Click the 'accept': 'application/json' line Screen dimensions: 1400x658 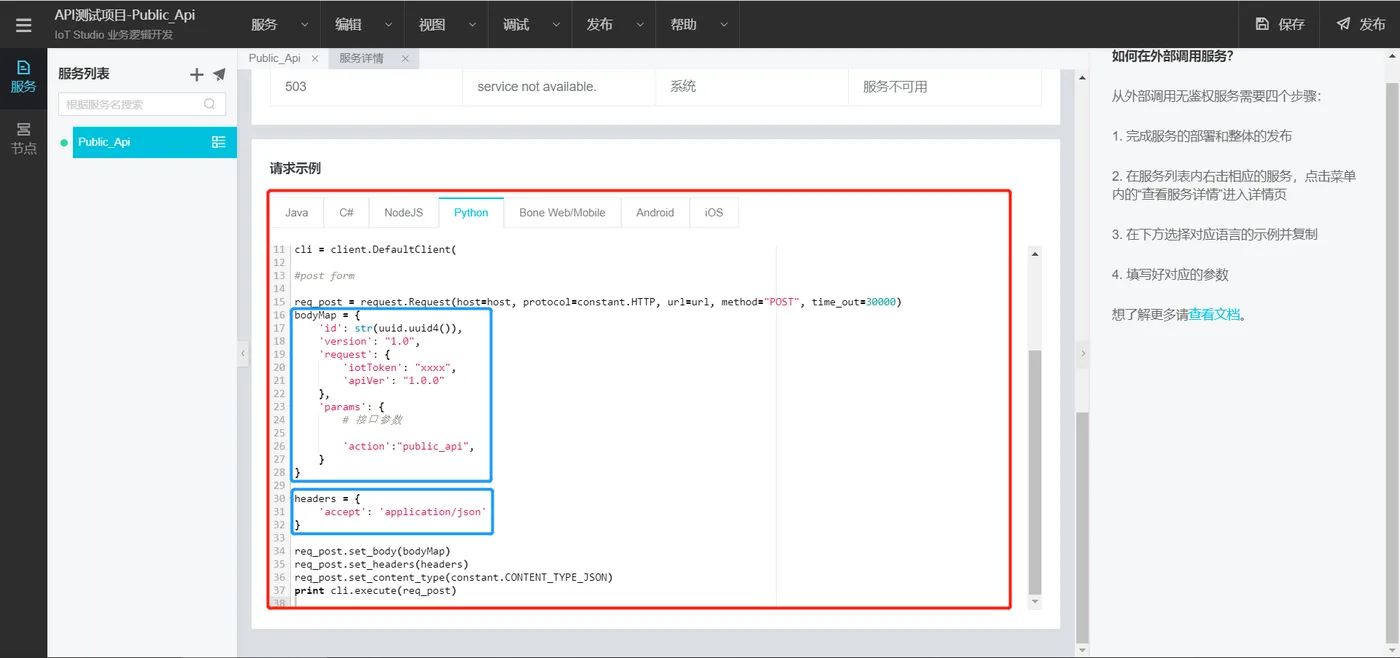pyautogui.click(x=402, y=511)
